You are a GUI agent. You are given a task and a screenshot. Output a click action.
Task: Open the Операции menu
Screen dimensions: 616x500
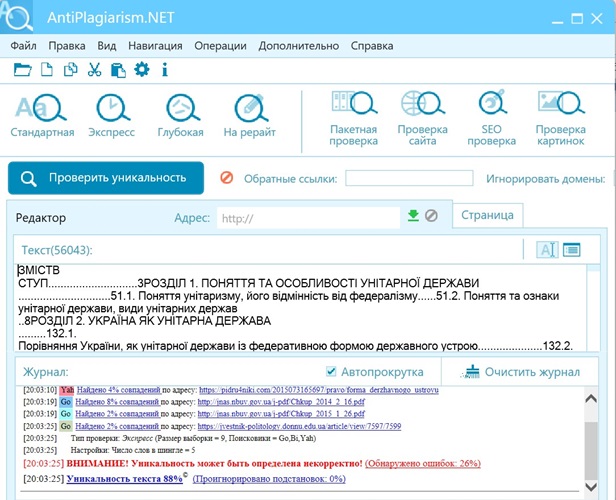[220, 46]
